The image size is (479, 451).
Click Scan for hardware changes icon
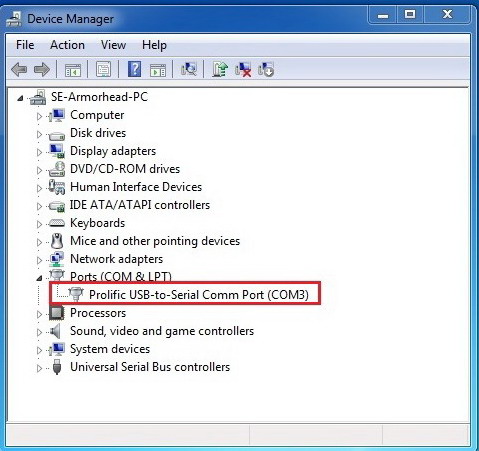(x=189, y=69)
